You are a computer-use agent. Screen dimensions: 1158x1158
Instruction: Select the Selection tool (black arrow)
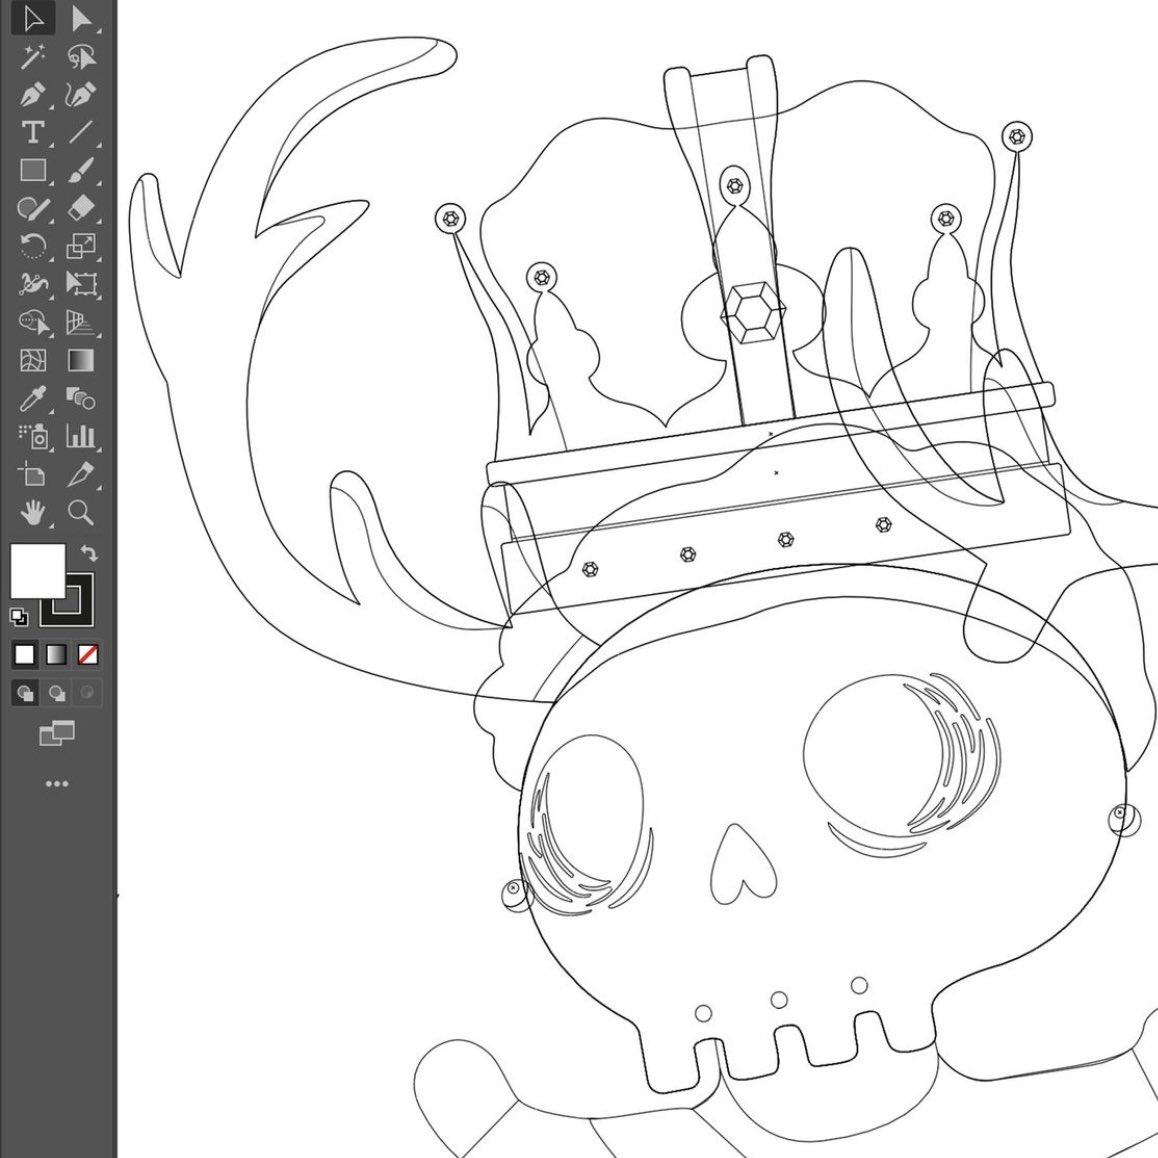(33, 19)
